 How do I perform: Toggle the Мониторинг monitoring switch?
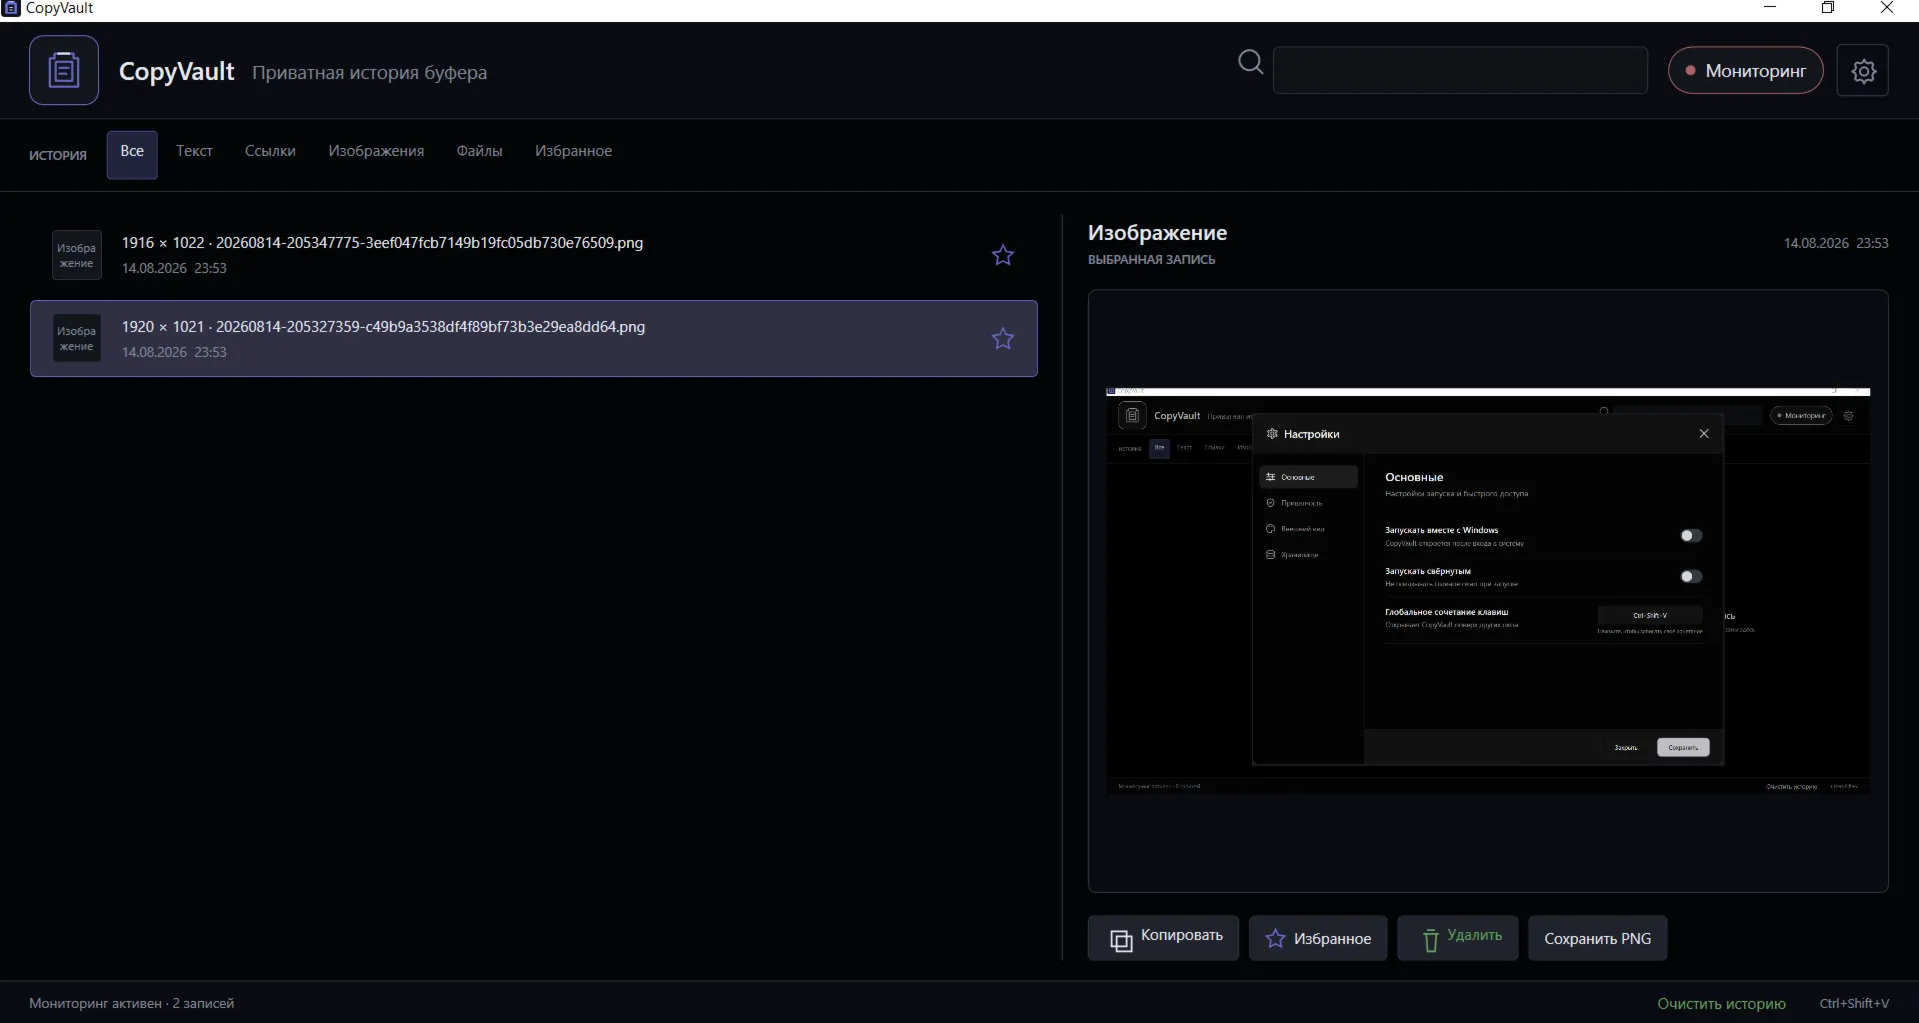tap(1745, 71)
